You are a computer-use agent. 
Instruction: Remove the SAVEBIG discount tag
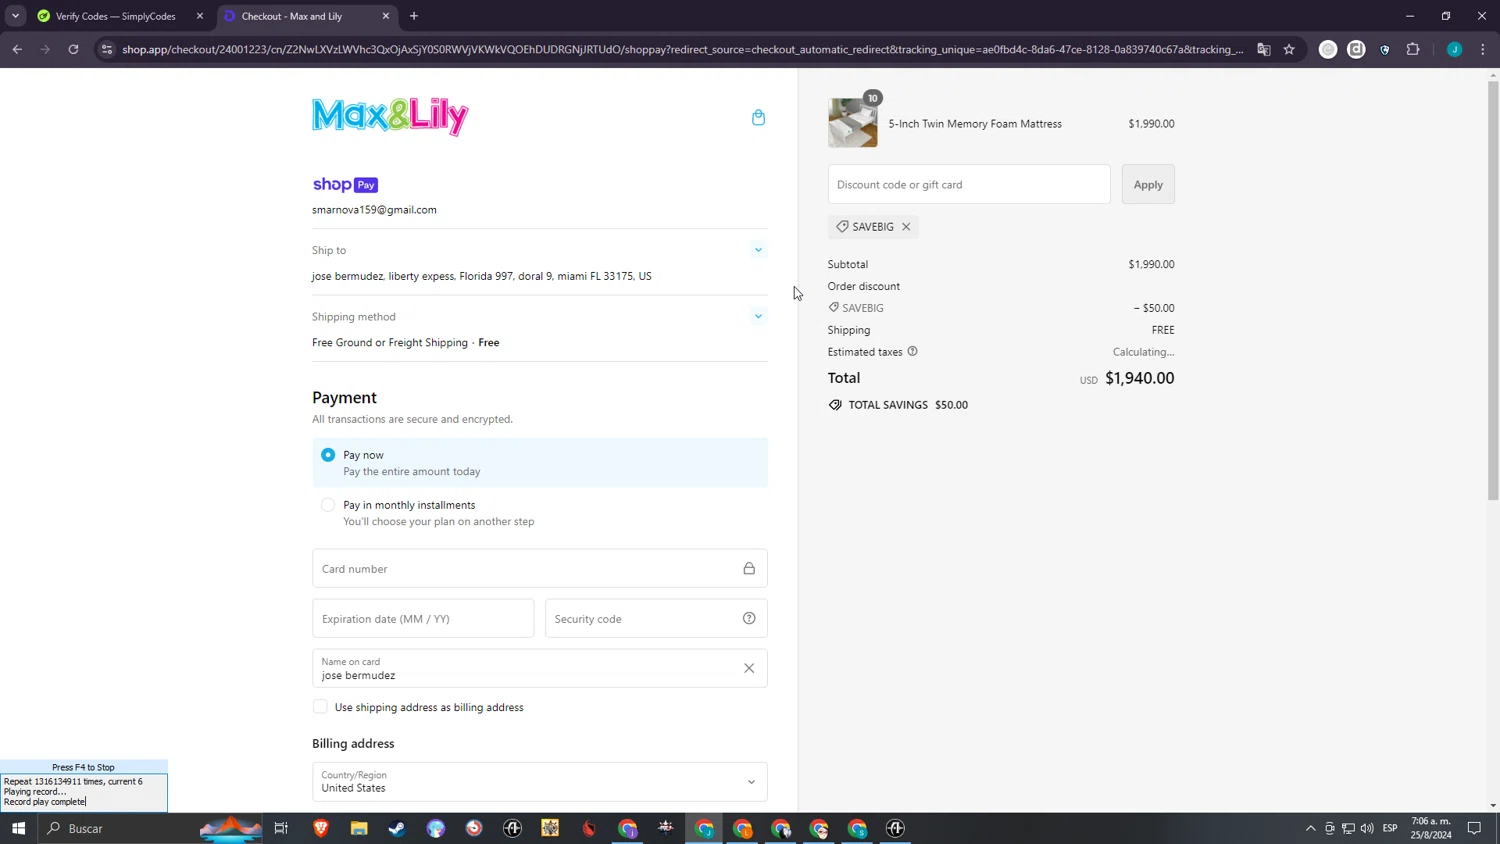(x=906, y=227)
